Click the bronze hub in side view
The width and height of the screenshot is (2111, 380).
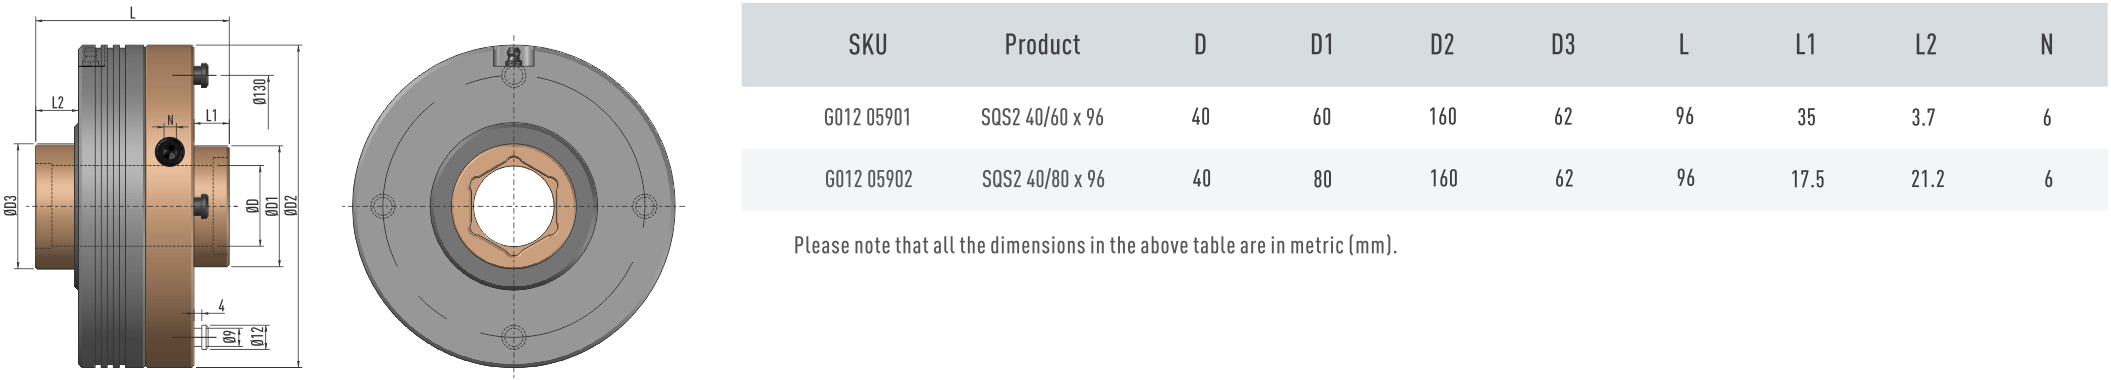56,207
